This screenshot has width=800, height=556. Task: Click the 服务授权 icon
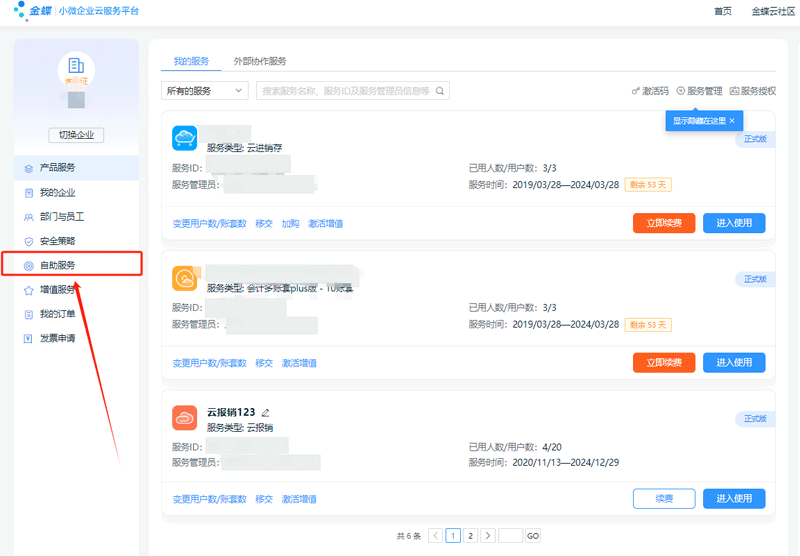coord(734,91)
